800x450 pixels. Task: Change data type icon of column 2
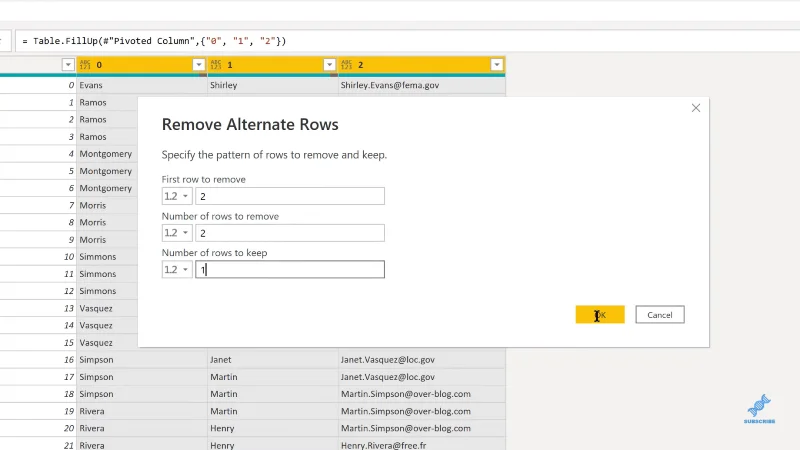tap(346, 65)
